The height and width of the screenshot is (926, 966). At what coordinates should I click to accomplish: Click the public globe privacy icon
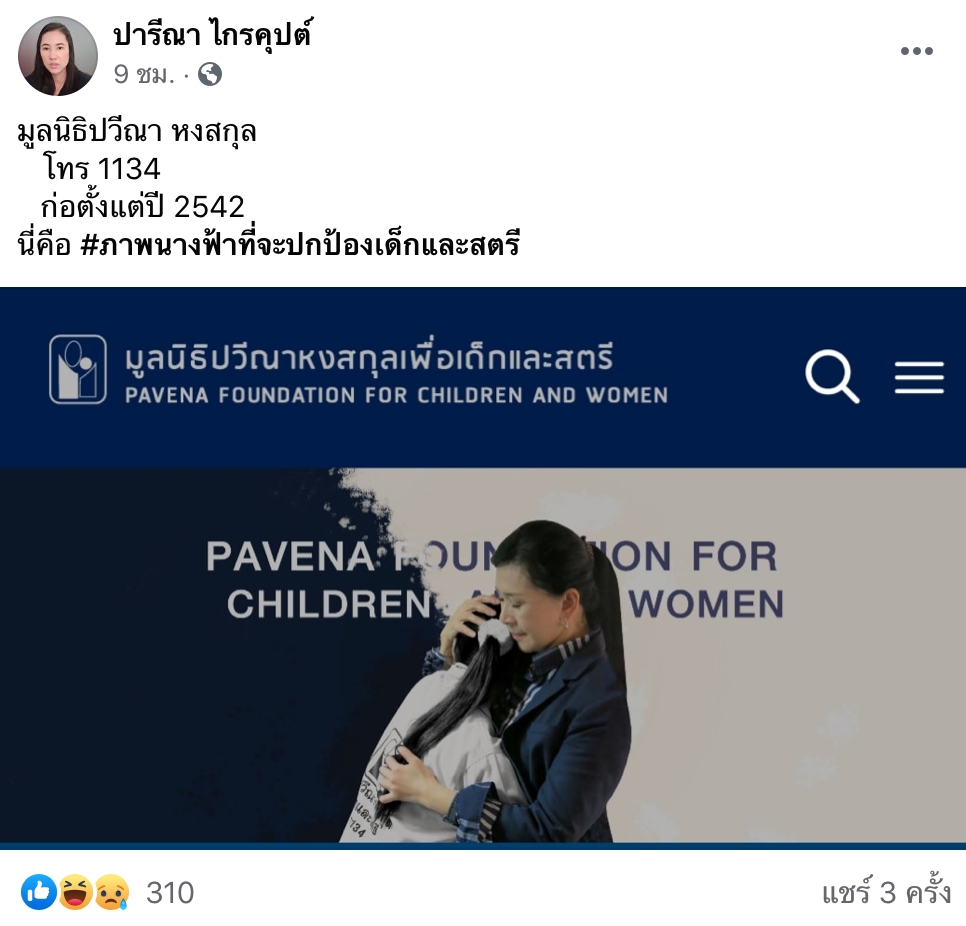(210, 75)
